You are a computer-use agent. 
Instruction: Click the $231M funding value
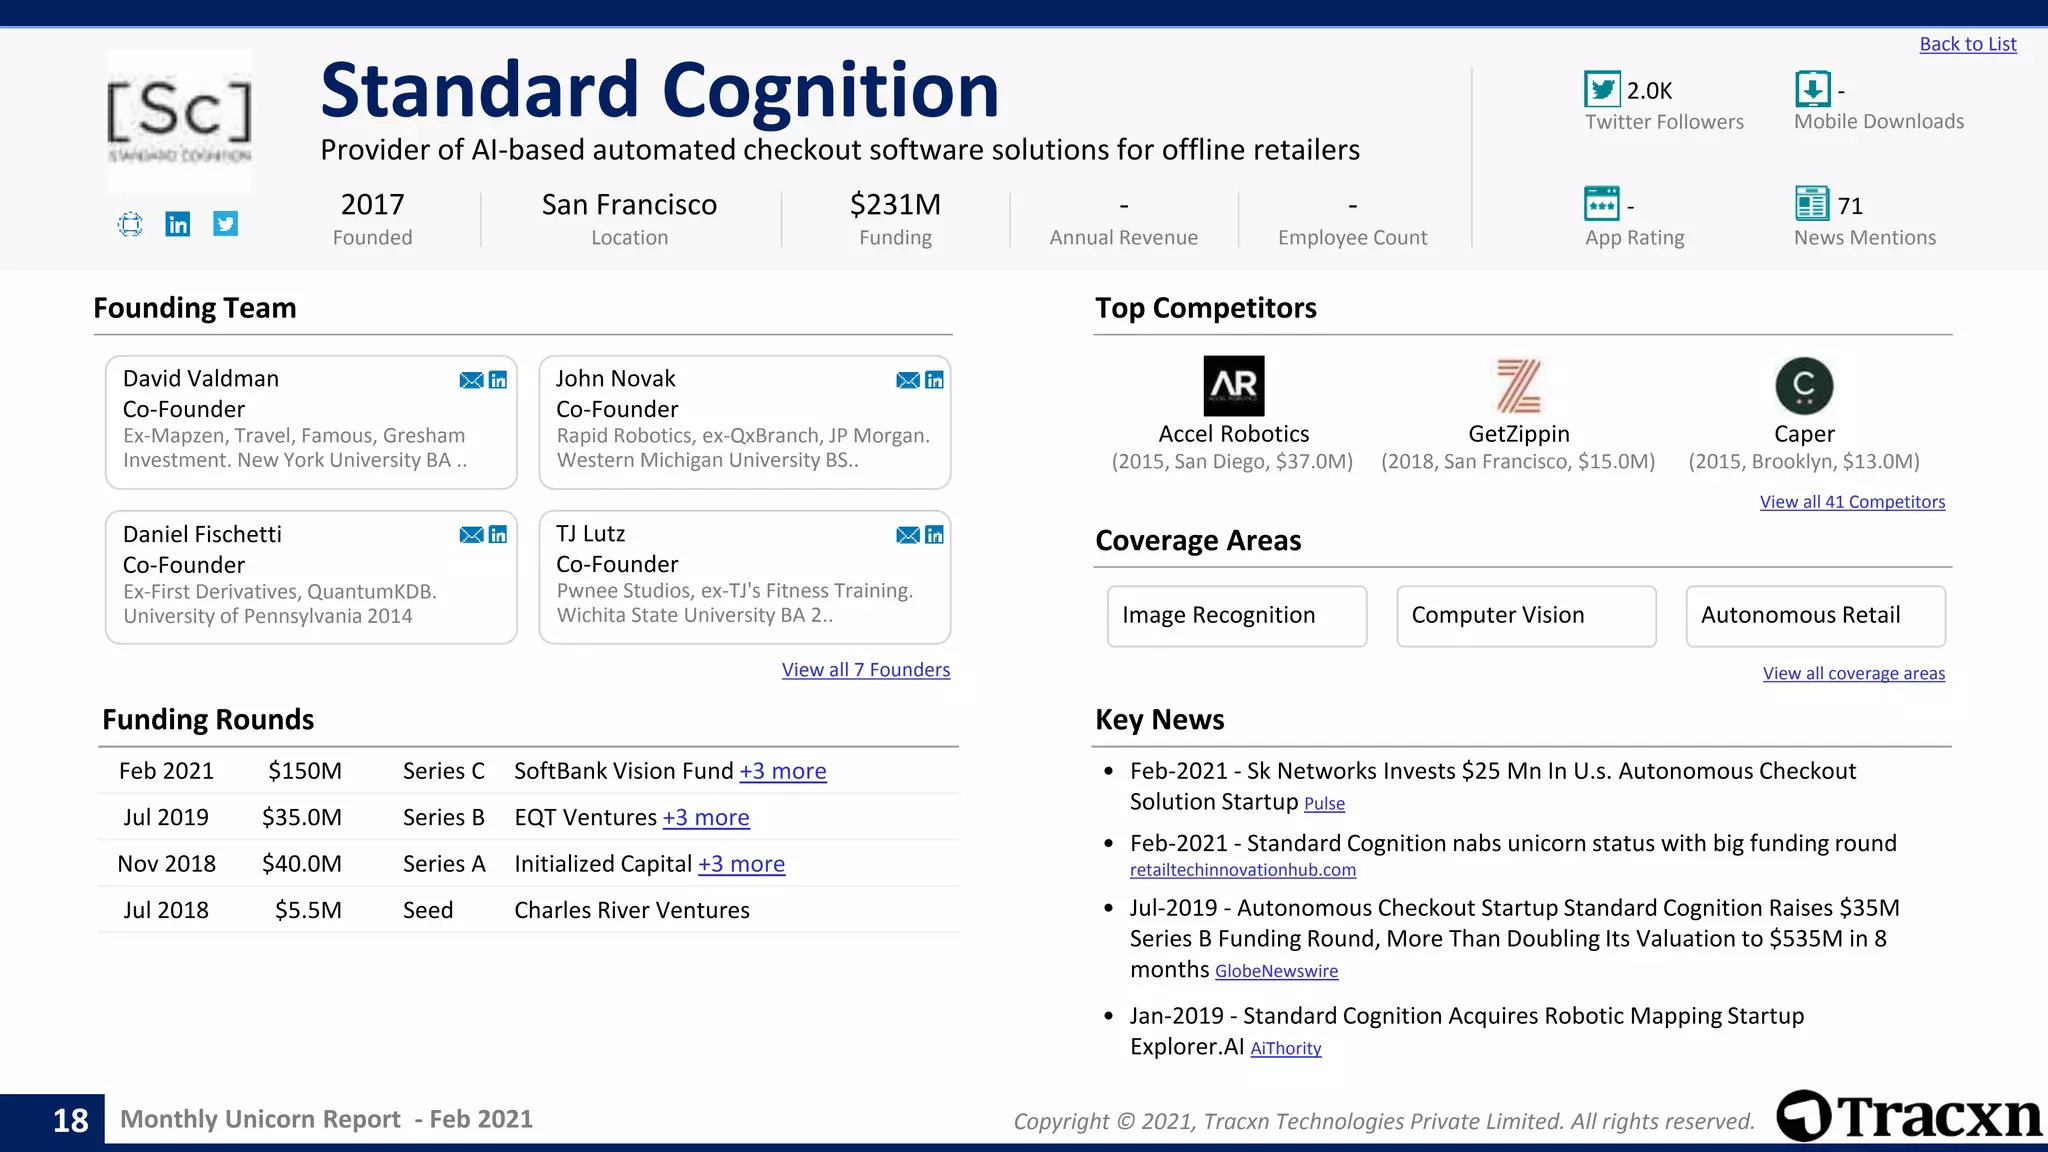895,204
